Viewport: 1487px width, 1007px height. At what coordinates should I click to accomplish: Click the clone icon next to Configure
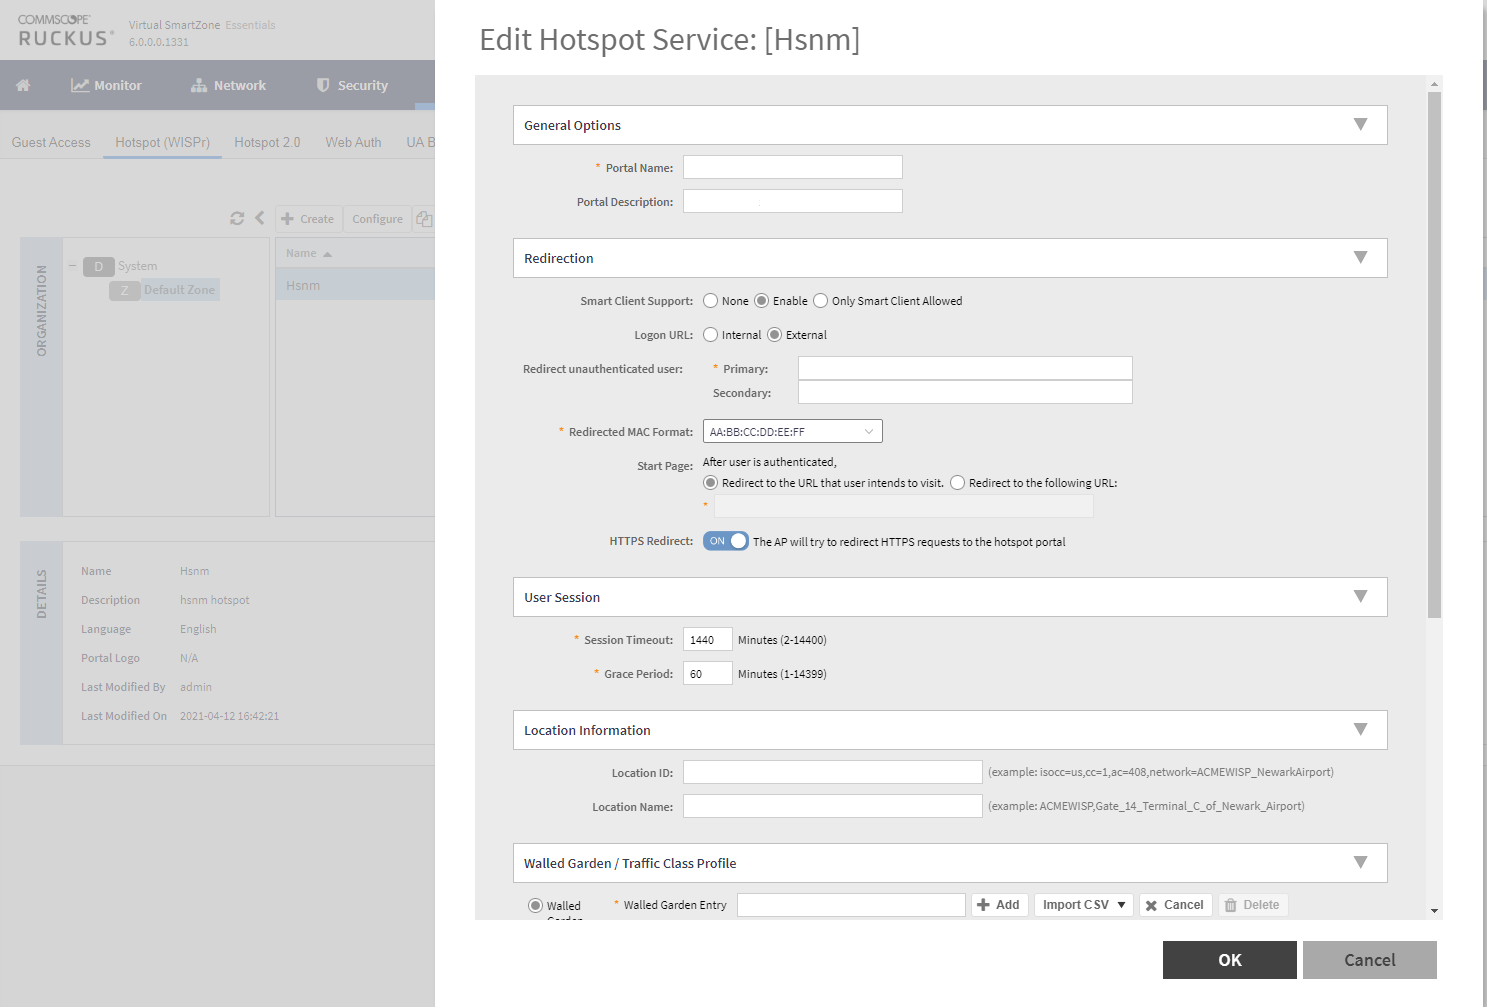point(424,219)
